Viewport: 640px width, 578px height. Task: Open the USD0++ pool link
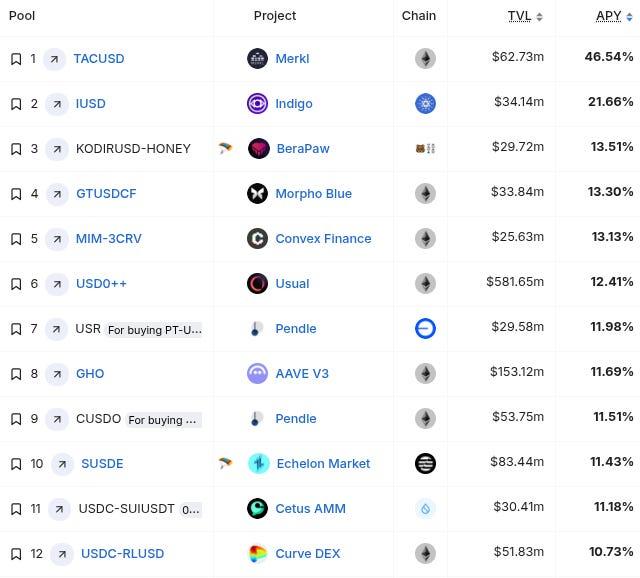coord(101,284)
